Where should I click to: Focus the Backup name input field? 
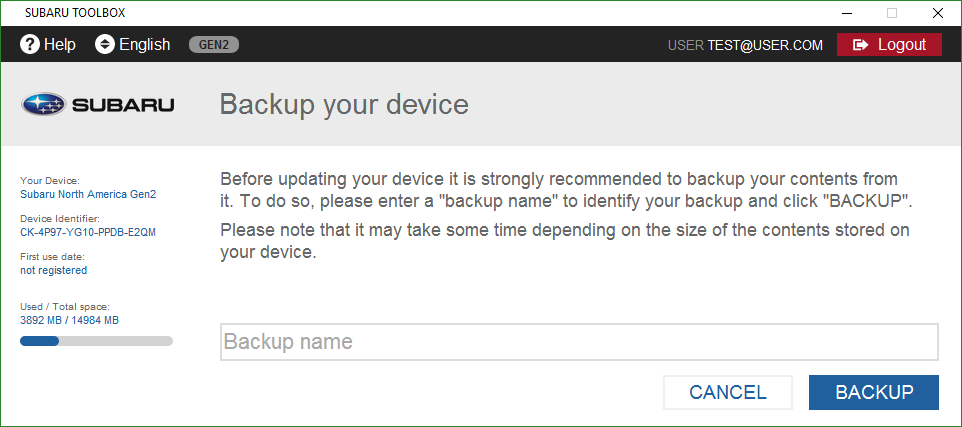click(x=579, y=342)
